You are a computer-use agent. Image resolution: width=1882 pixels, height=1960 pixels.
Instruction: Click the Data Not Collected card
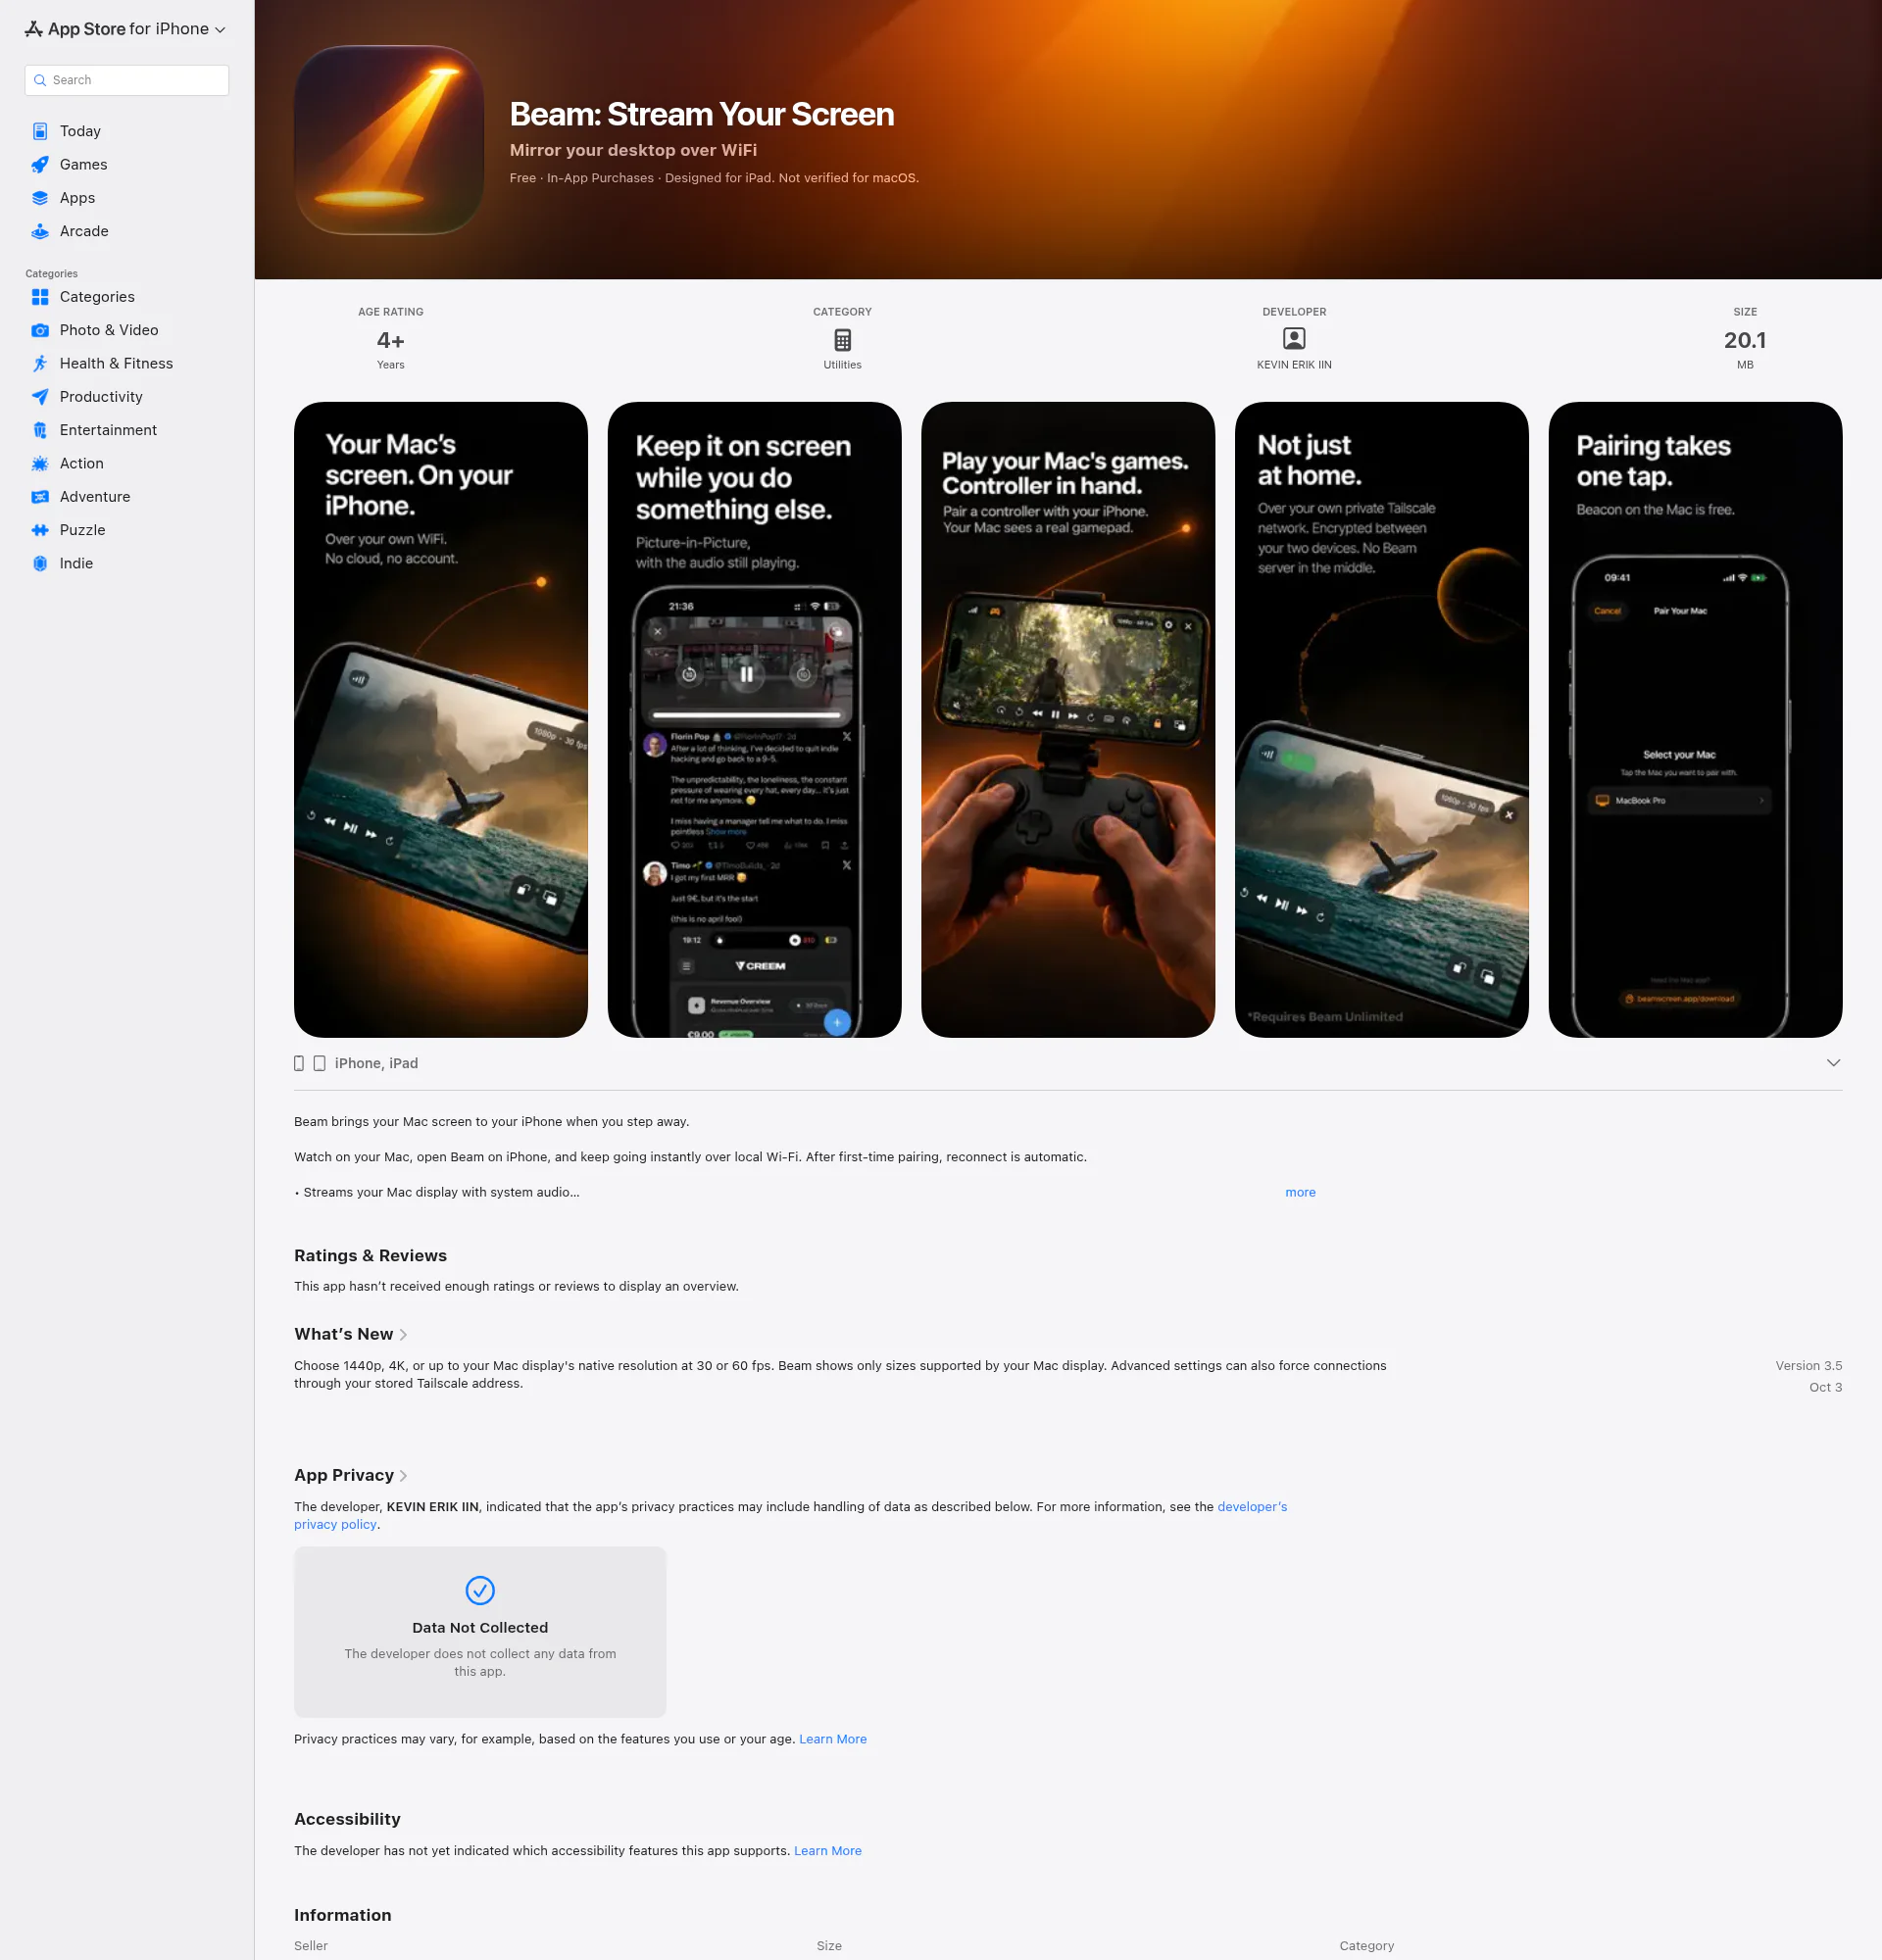480,1632
